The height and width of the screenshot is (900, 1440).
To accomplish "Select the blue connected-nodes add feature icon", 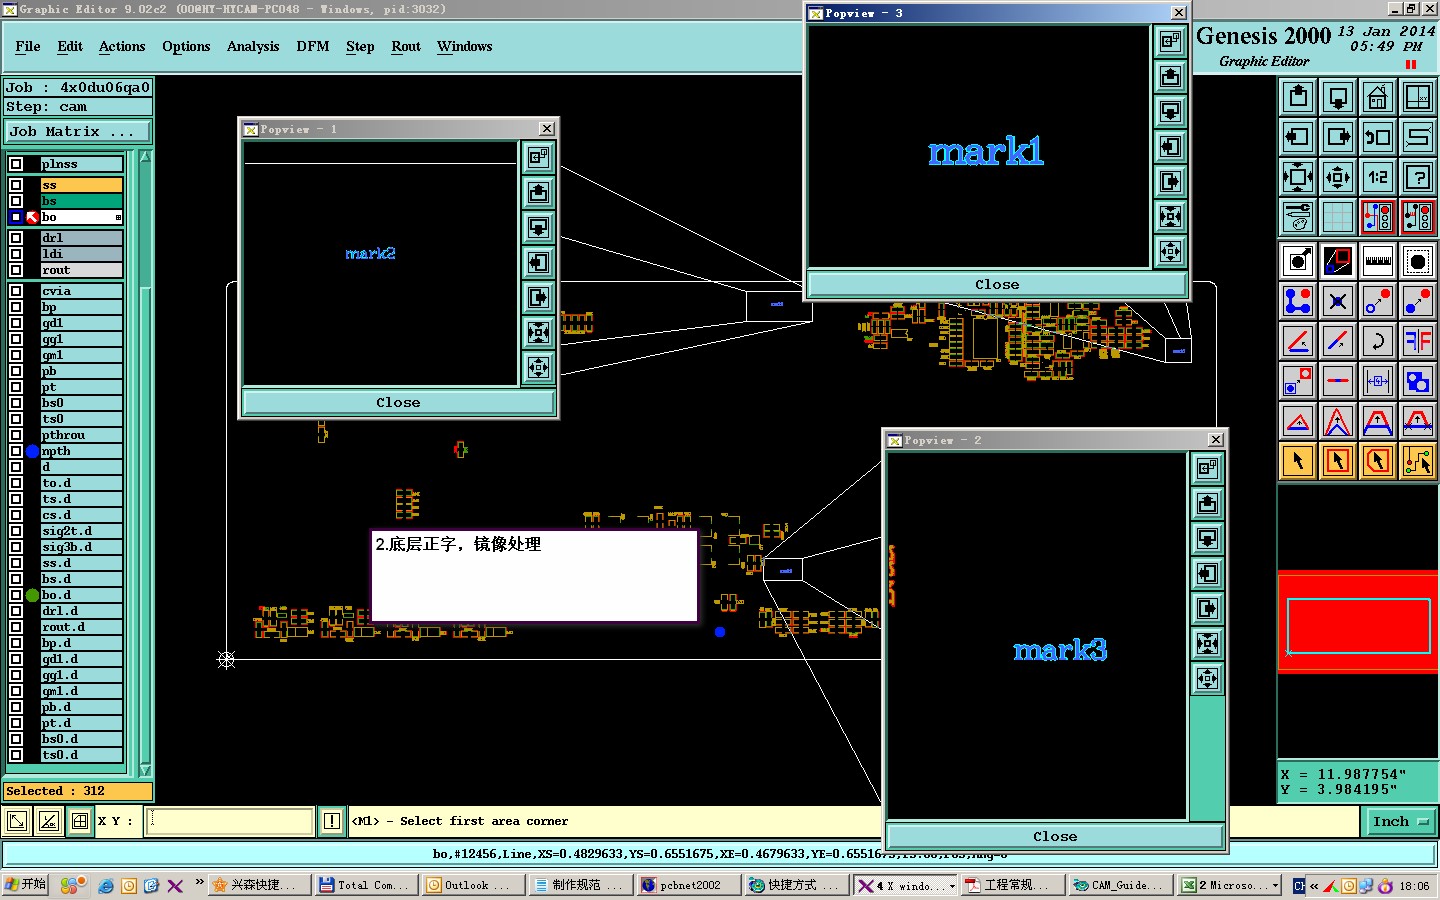I will (x=1298, y=301).
